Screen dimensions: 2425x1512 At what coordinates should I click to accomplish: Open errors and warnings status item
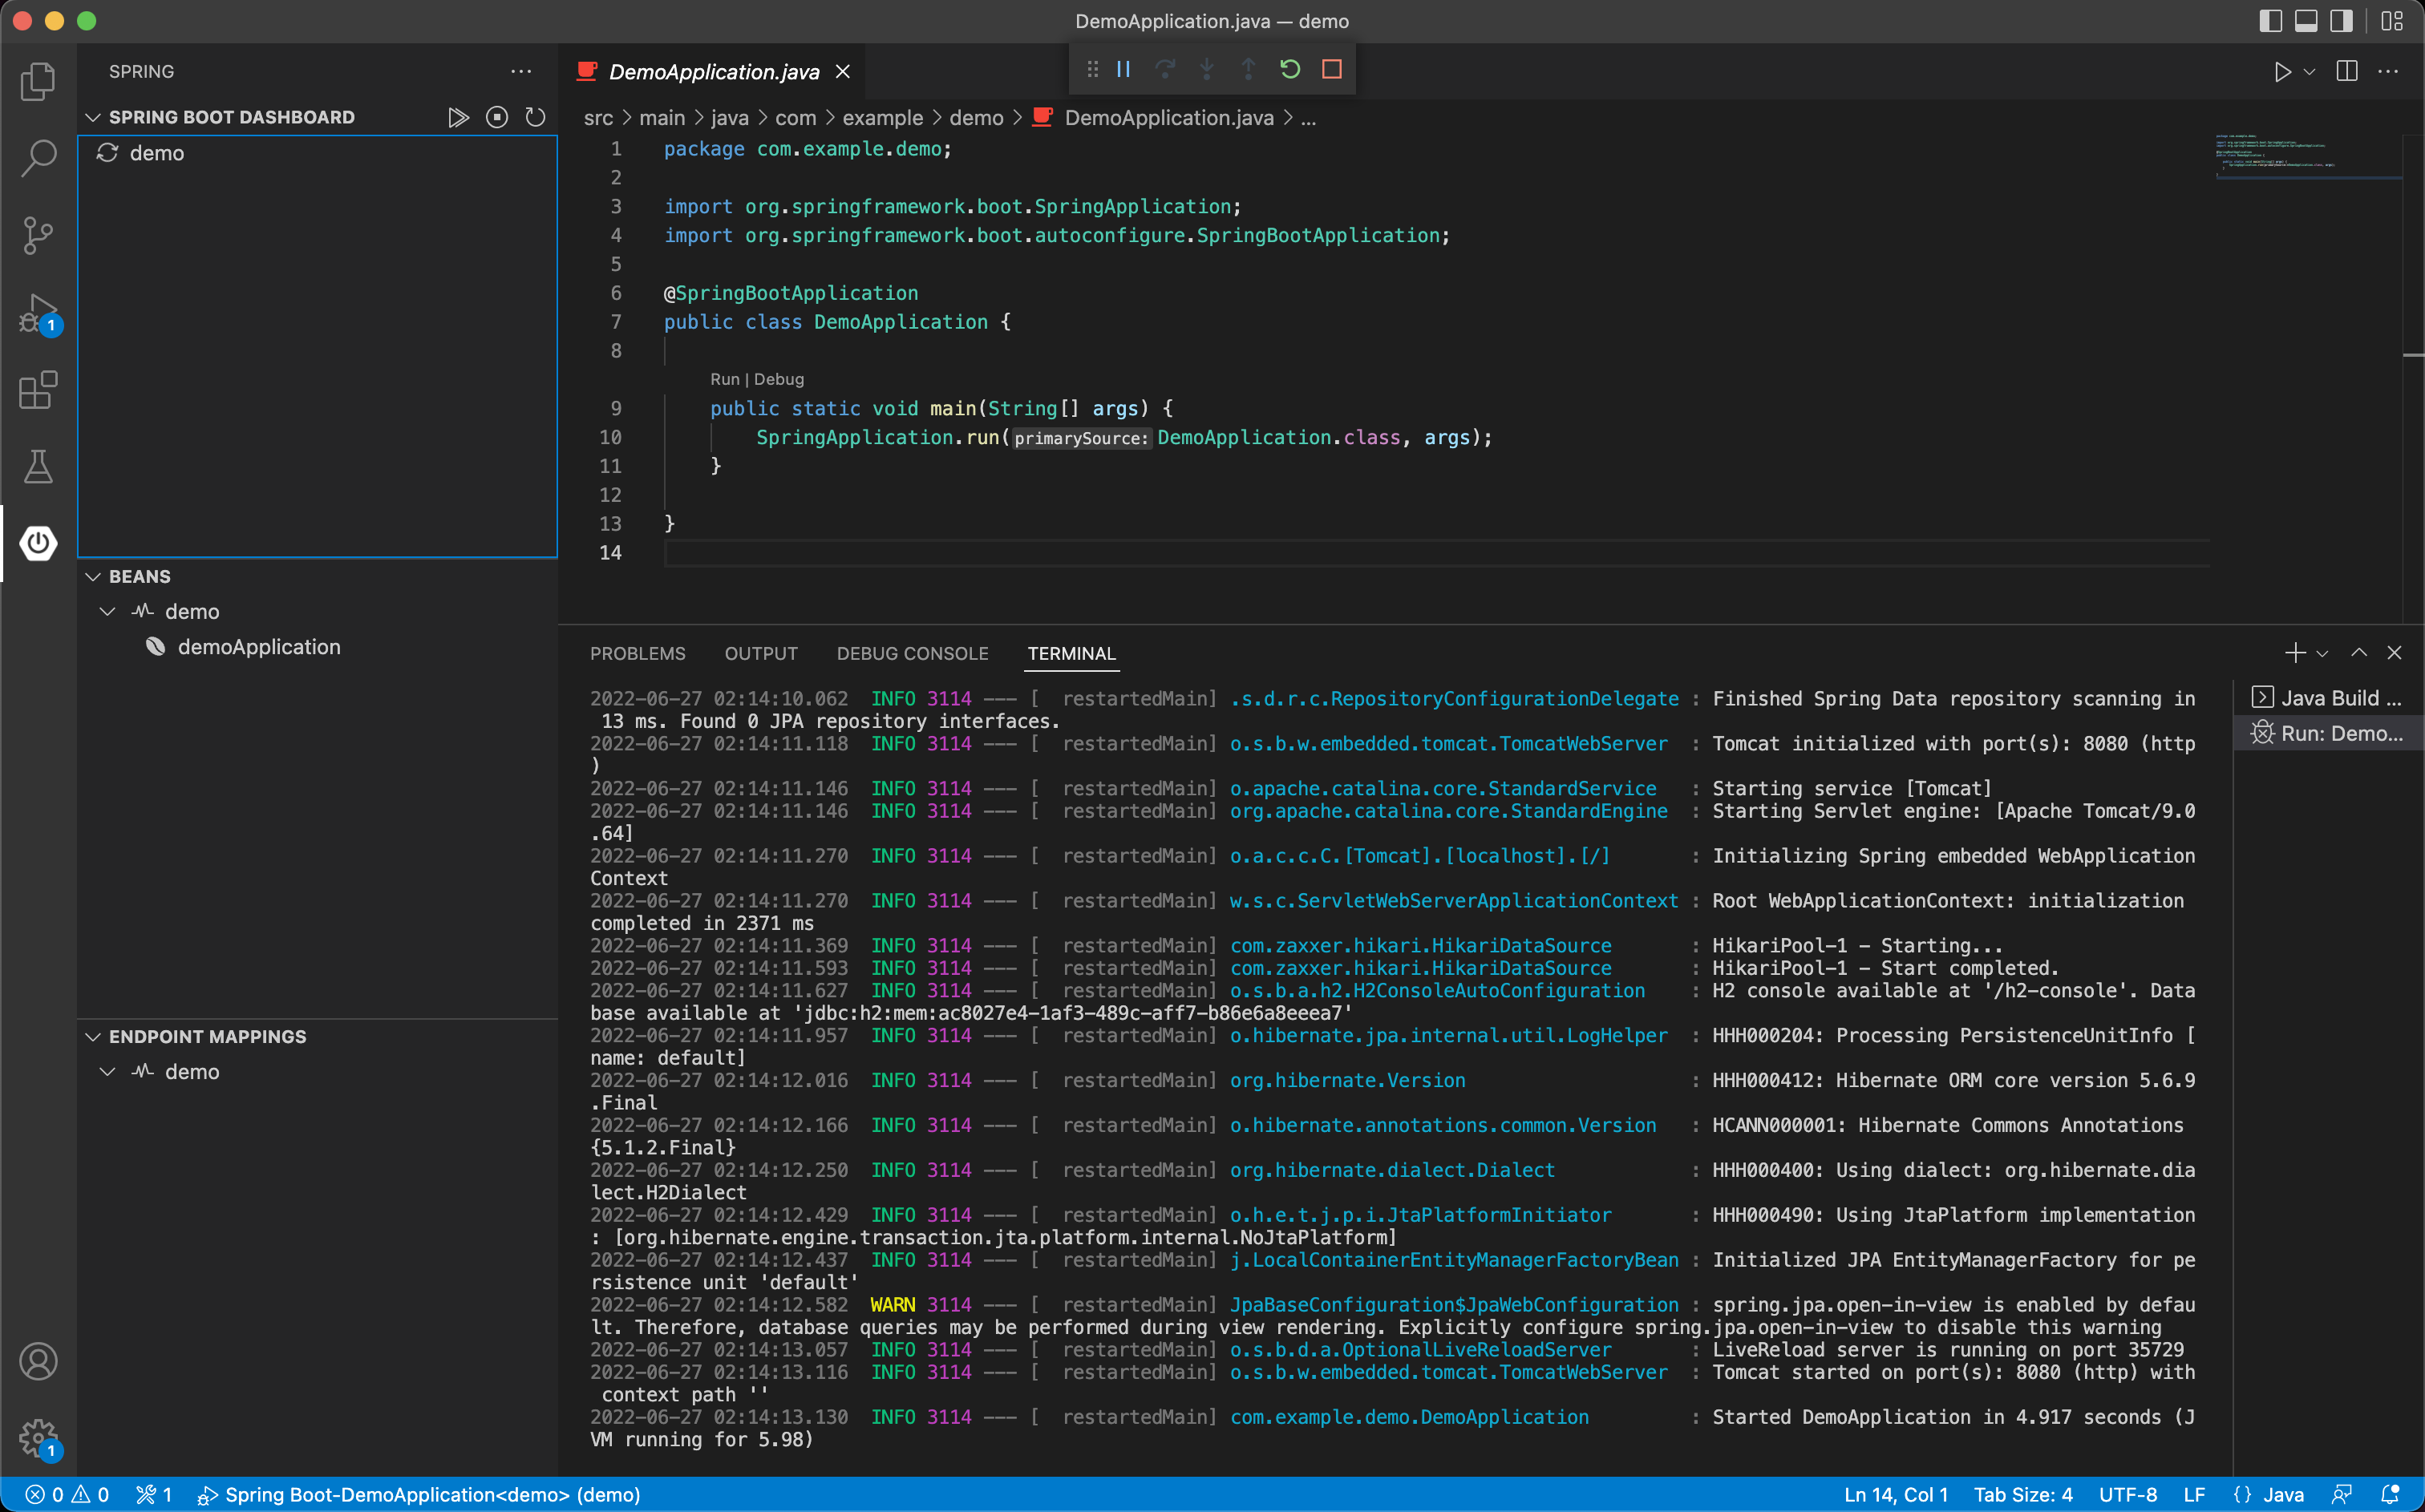pos(67,1495)
